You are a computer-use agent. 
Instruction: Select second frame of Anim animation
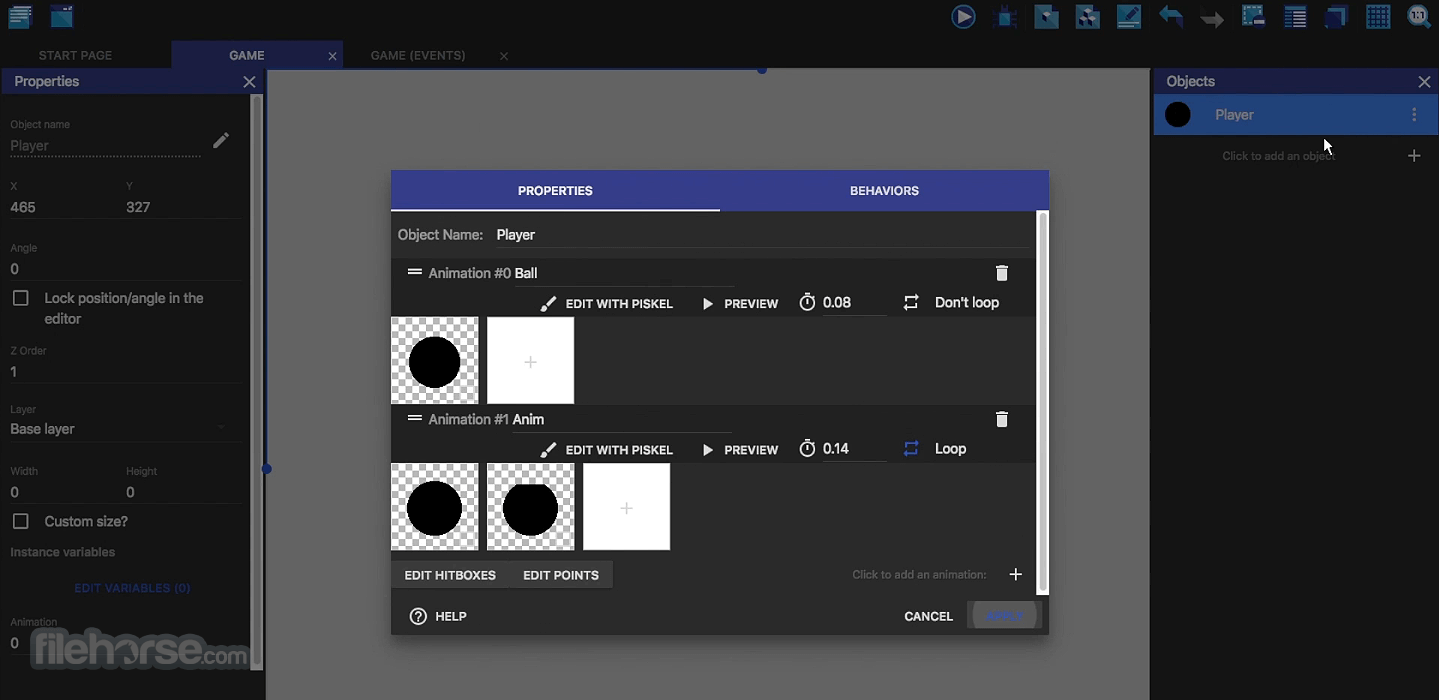coord(530,506)
